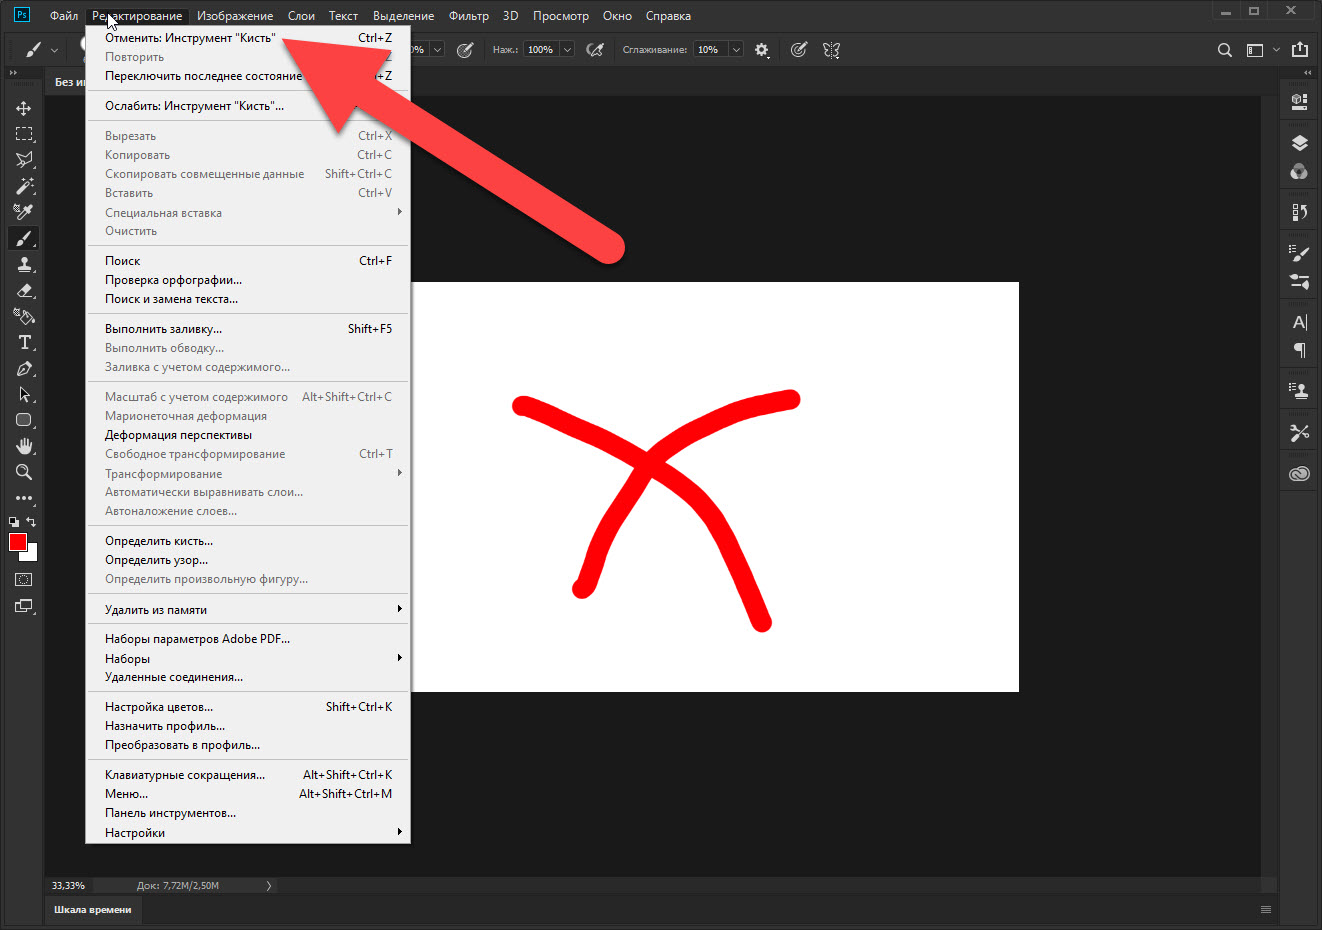The height and width of the screenshot is (930, 1322).
Task: Select the Brush tool in the toolbox
Action: pyautogui.click(x=24, y=238)
